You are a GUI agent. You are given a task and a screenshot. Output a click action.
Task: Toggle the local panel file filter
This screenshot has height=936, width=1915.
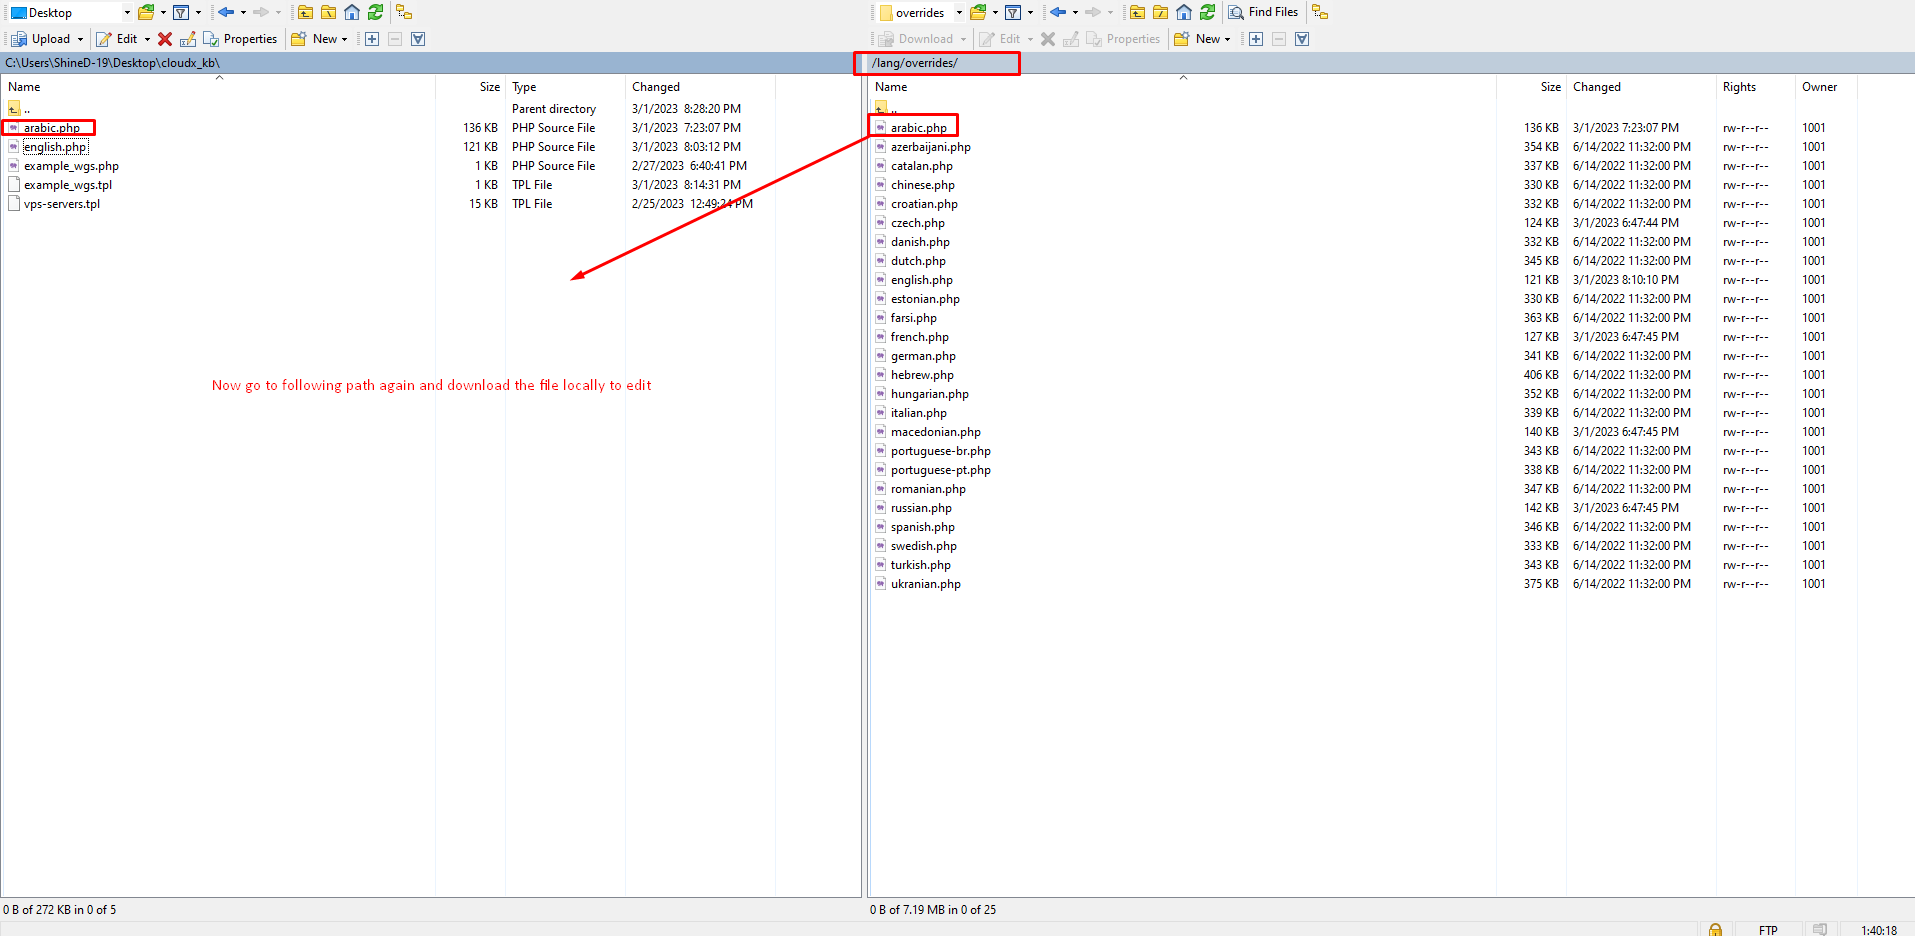point(181,12)
